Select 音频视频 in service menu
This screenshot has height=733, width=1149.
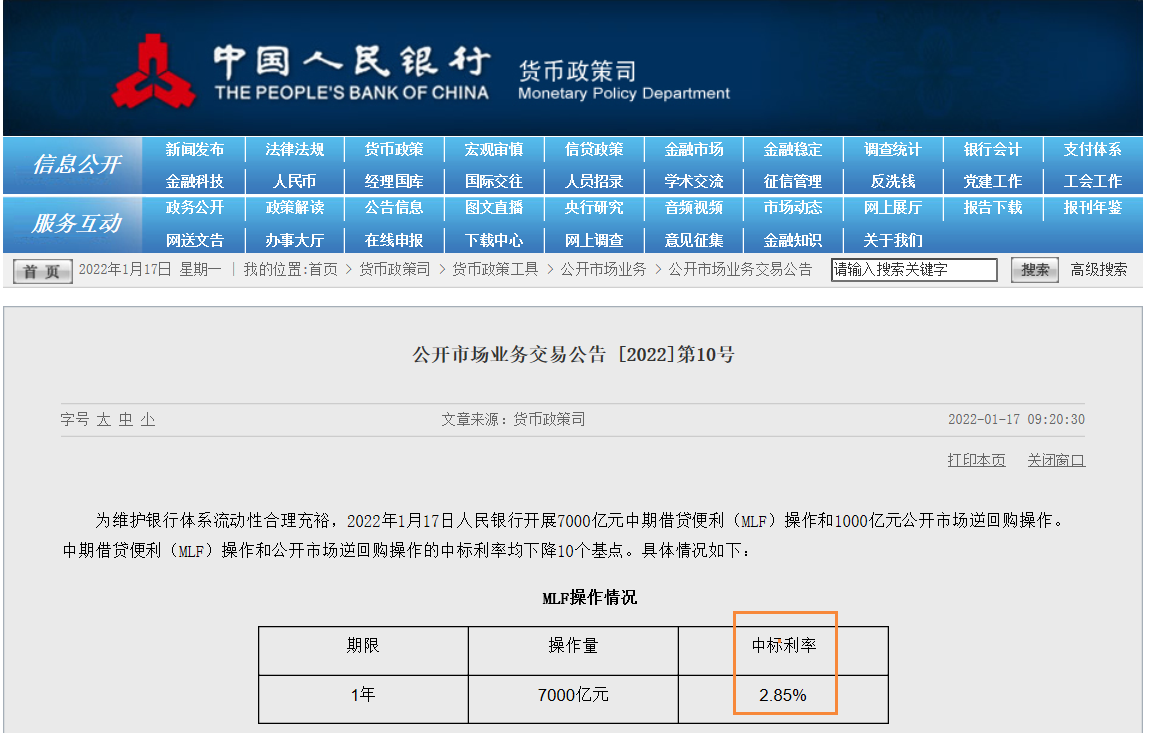(694, 207)
